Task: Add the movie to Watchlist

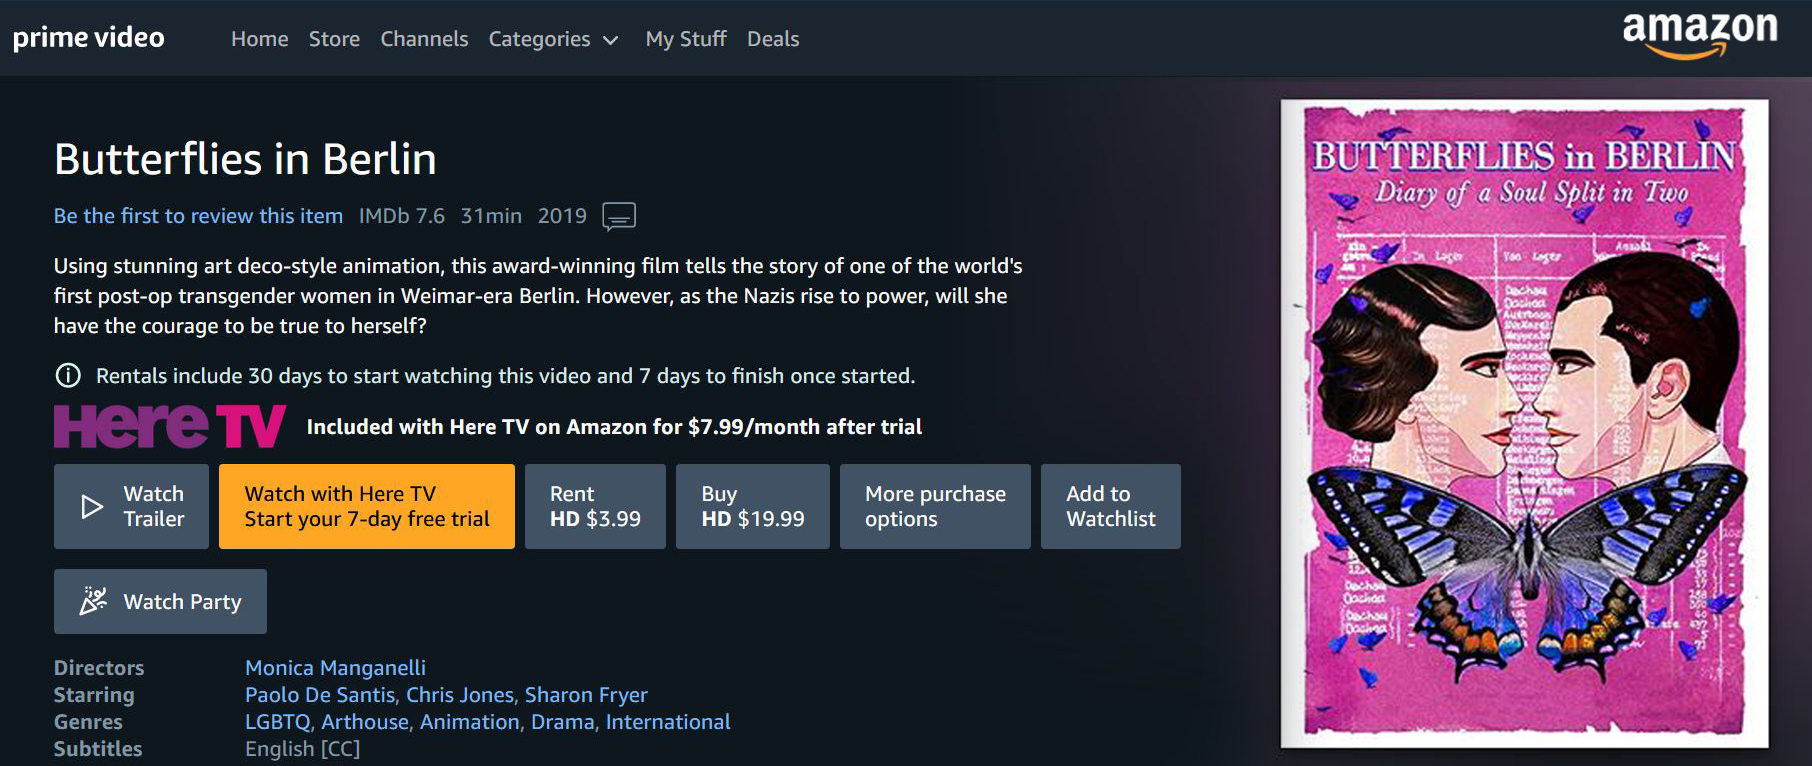Action: (1110, 506)
